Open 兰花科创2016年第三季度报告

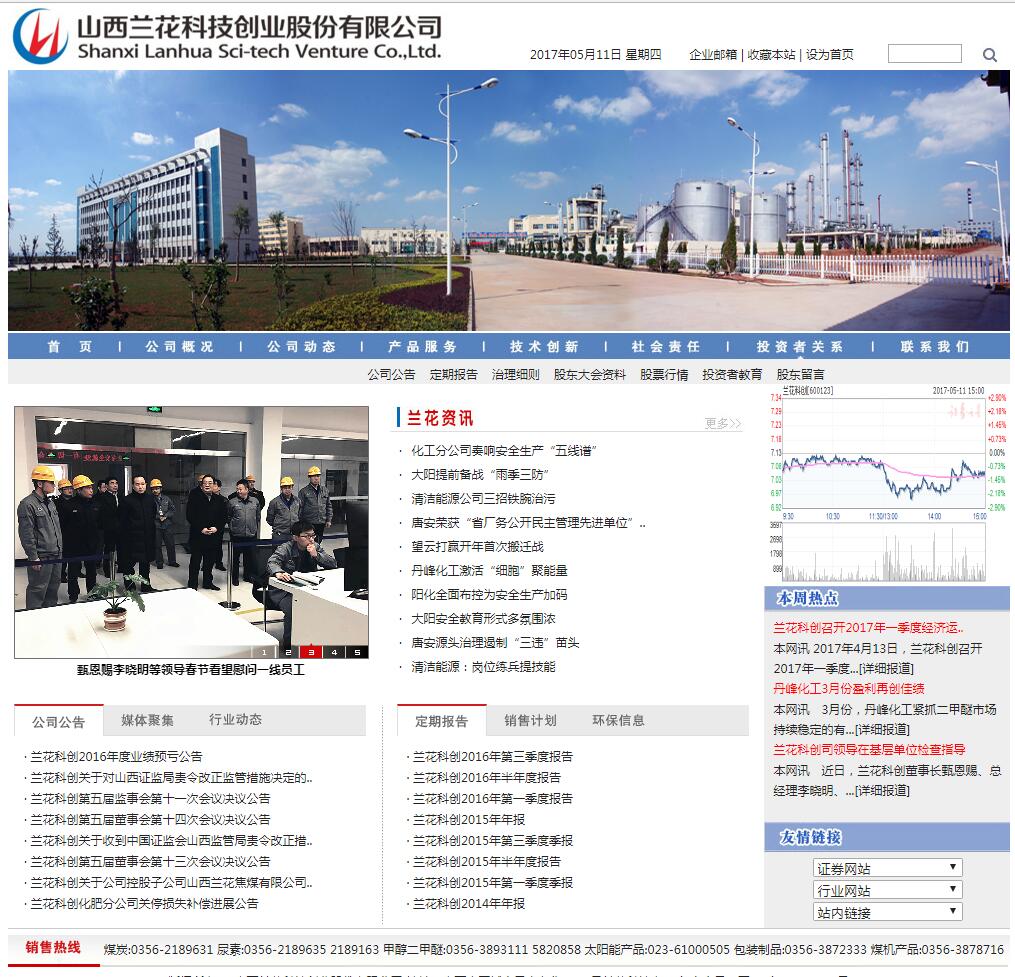click(493, 756)
